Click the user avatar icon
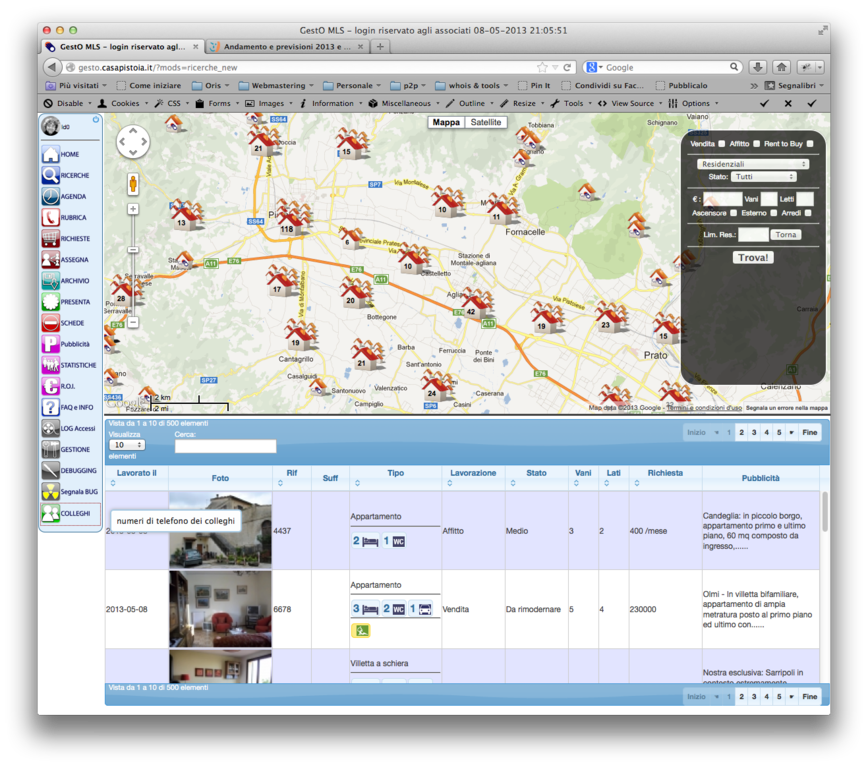 point(50,126)
